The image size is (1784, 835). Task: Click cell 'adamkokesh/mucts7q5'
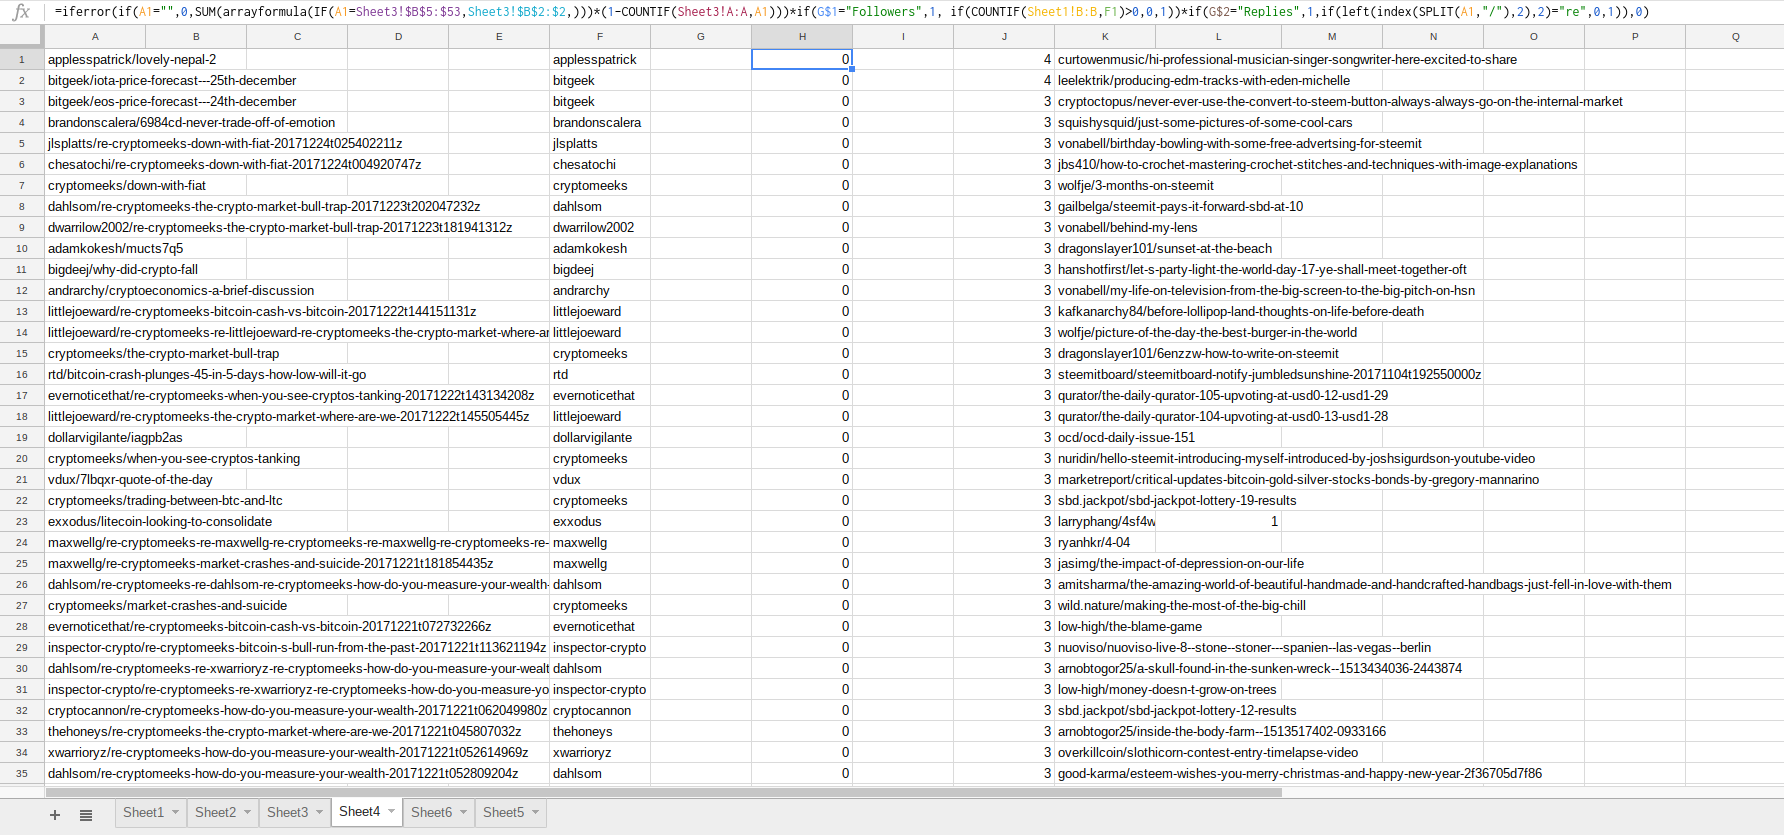pyautogui.click(x=116, y=248)
